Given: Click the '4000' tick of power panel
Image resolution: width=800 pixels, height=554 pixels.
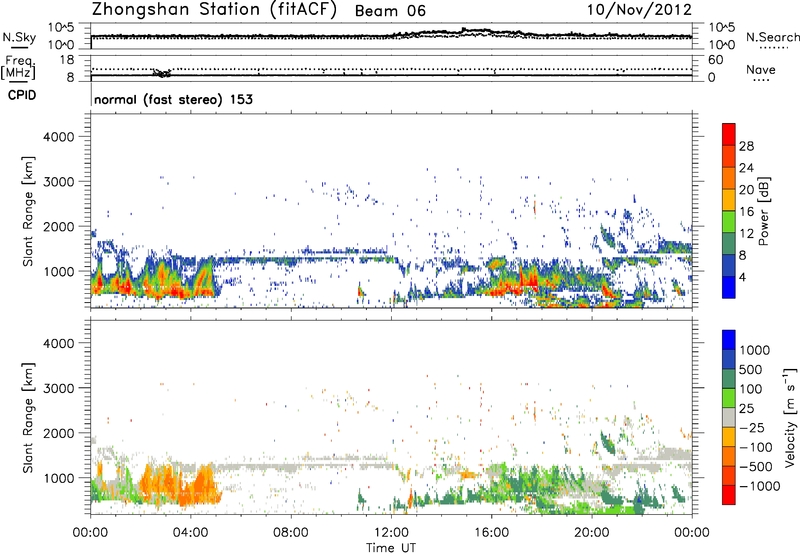Looking at the screenshot, I should click(58, 137).
